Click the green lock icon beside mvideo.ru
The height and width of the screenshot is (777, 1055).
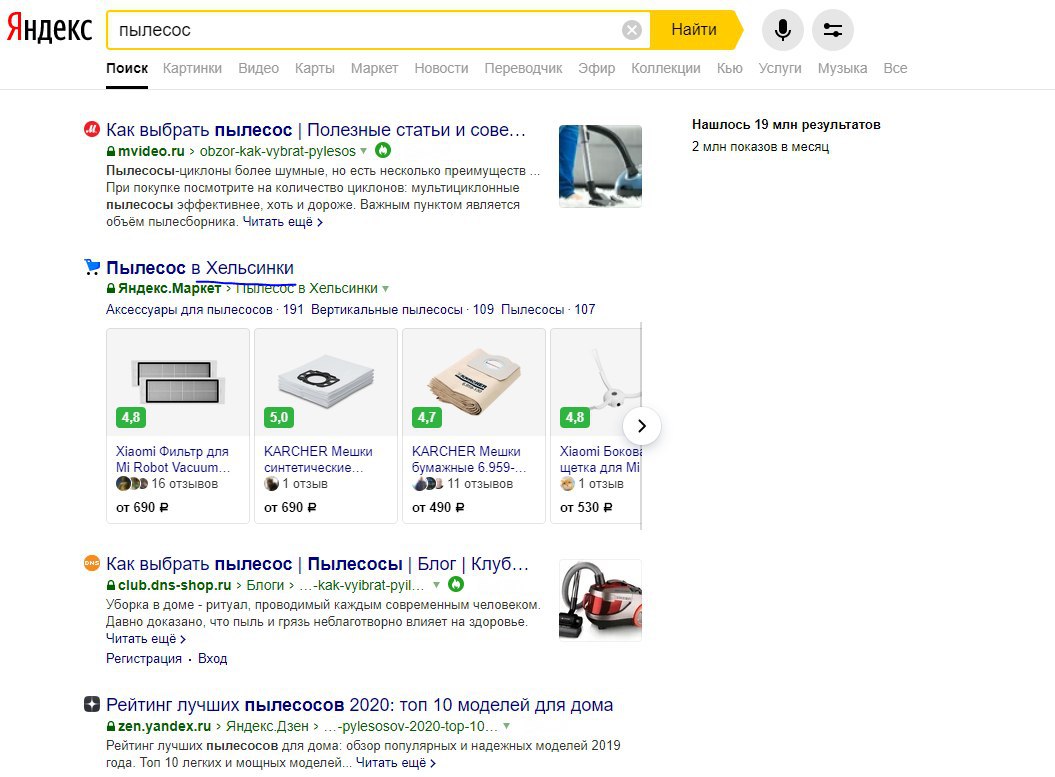(111, 151)
